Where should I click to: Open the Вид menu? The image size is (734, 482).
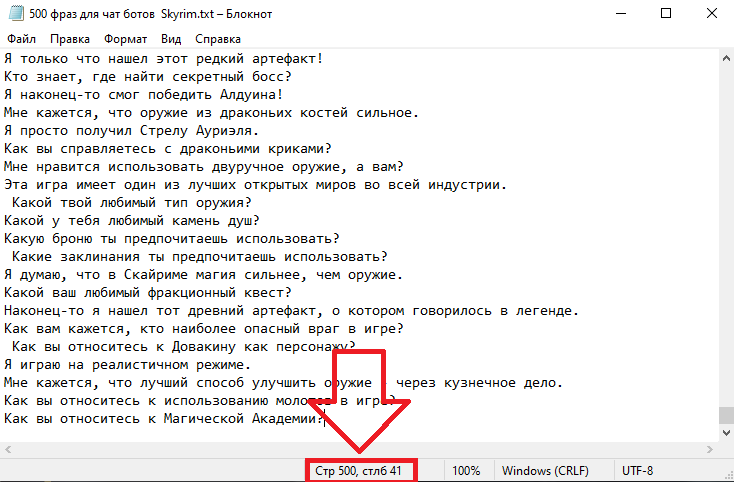click(x=171, y=39)
